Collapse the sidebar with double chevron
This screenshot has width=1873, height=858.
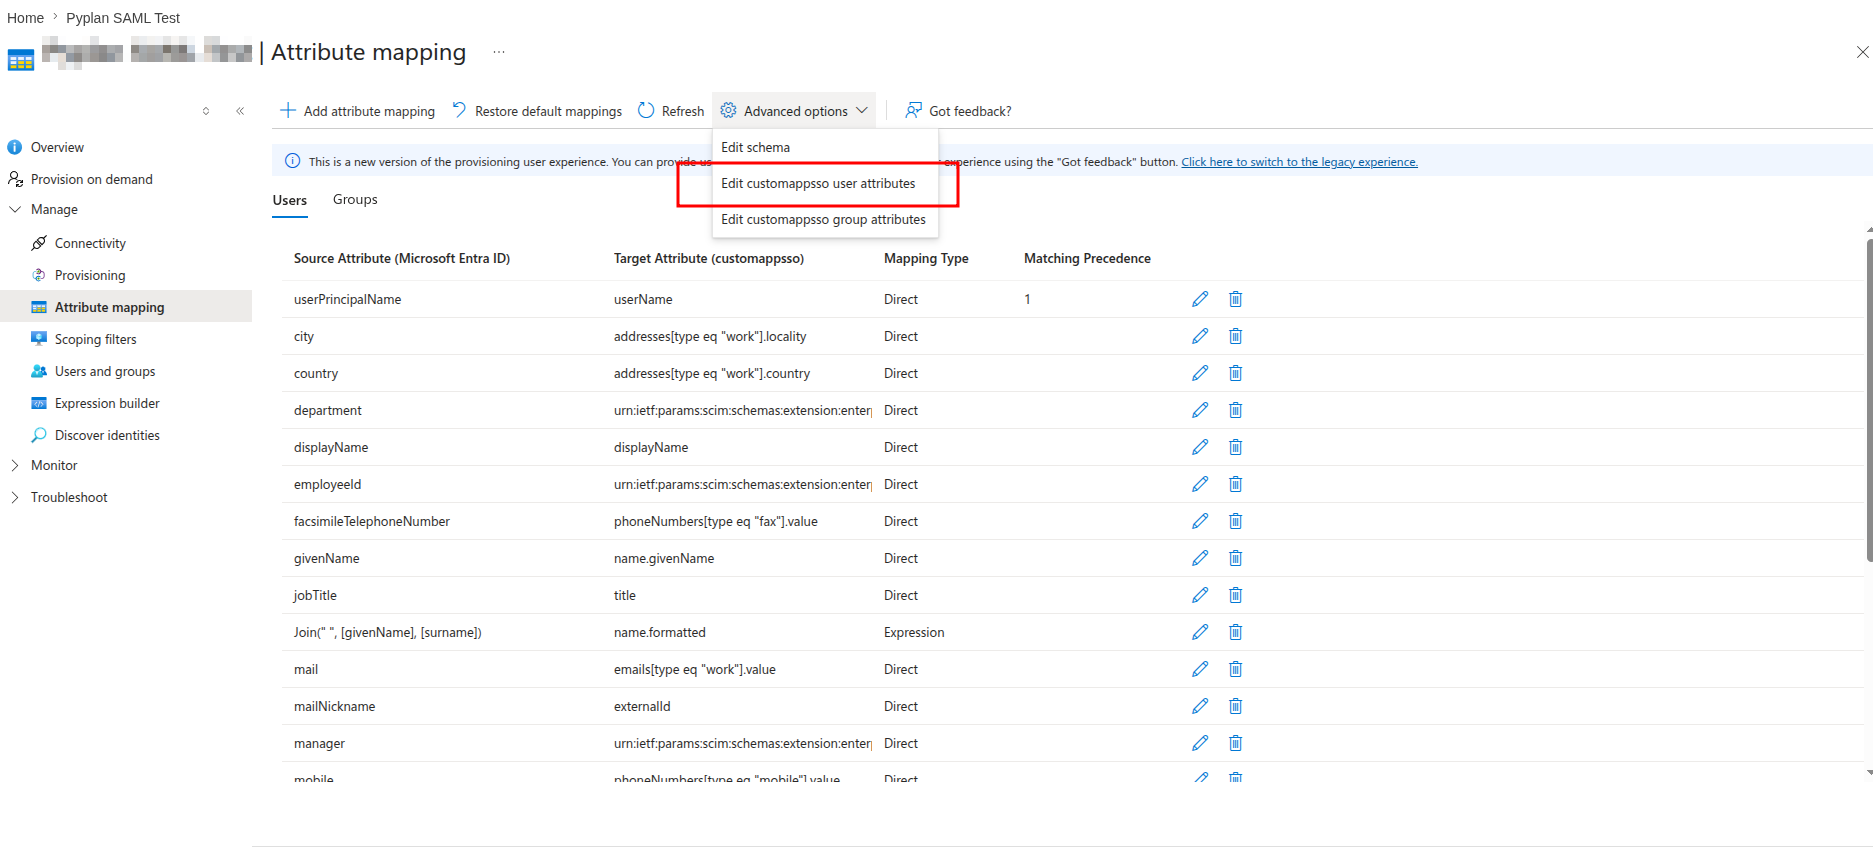[x=240, y=111]
